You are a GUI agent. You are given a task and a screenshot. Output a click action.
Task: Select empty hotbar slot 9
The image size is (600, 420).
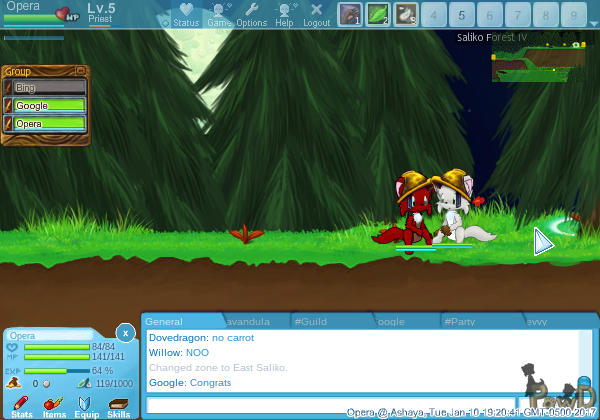point(573,15)
